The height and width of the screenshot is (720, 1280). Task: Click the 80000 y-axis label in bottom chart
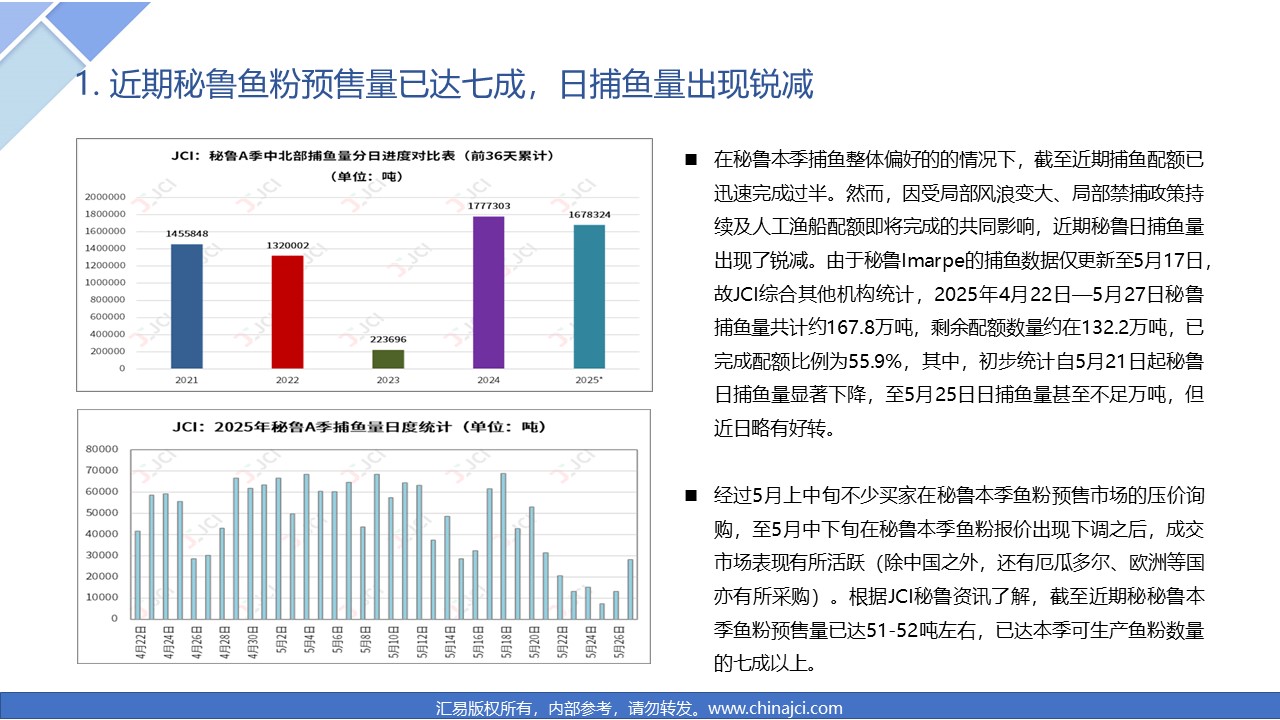point(104,450)
